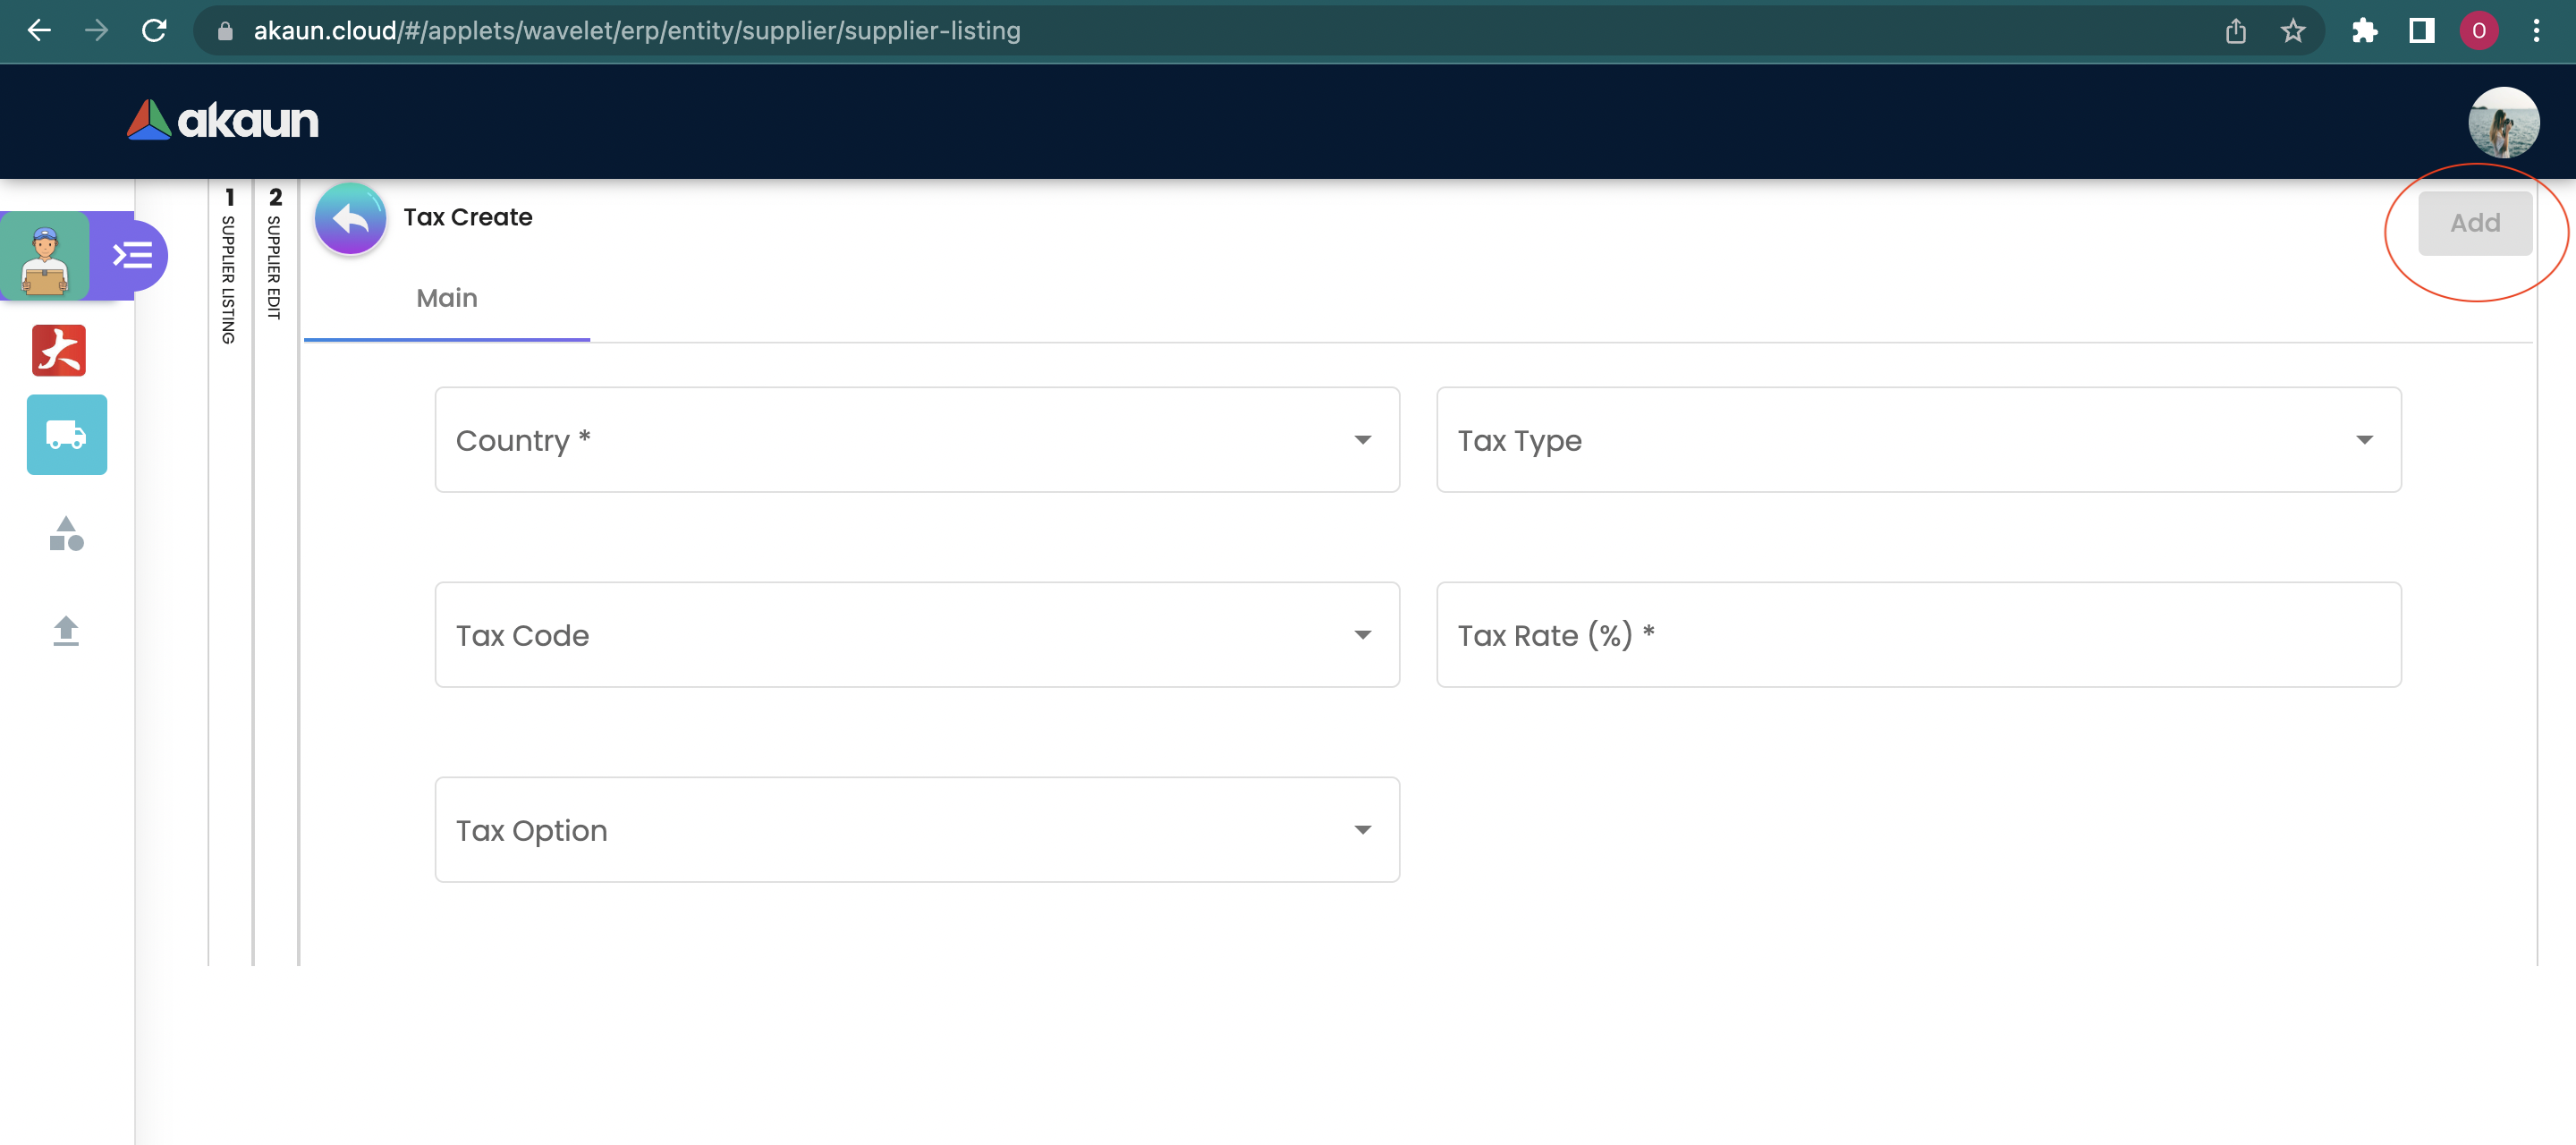This screenshot has height=1145, width=2576.
Task: Open the Tax Type dropdown
Action: pyautogui.click(x=1917, y=440)
